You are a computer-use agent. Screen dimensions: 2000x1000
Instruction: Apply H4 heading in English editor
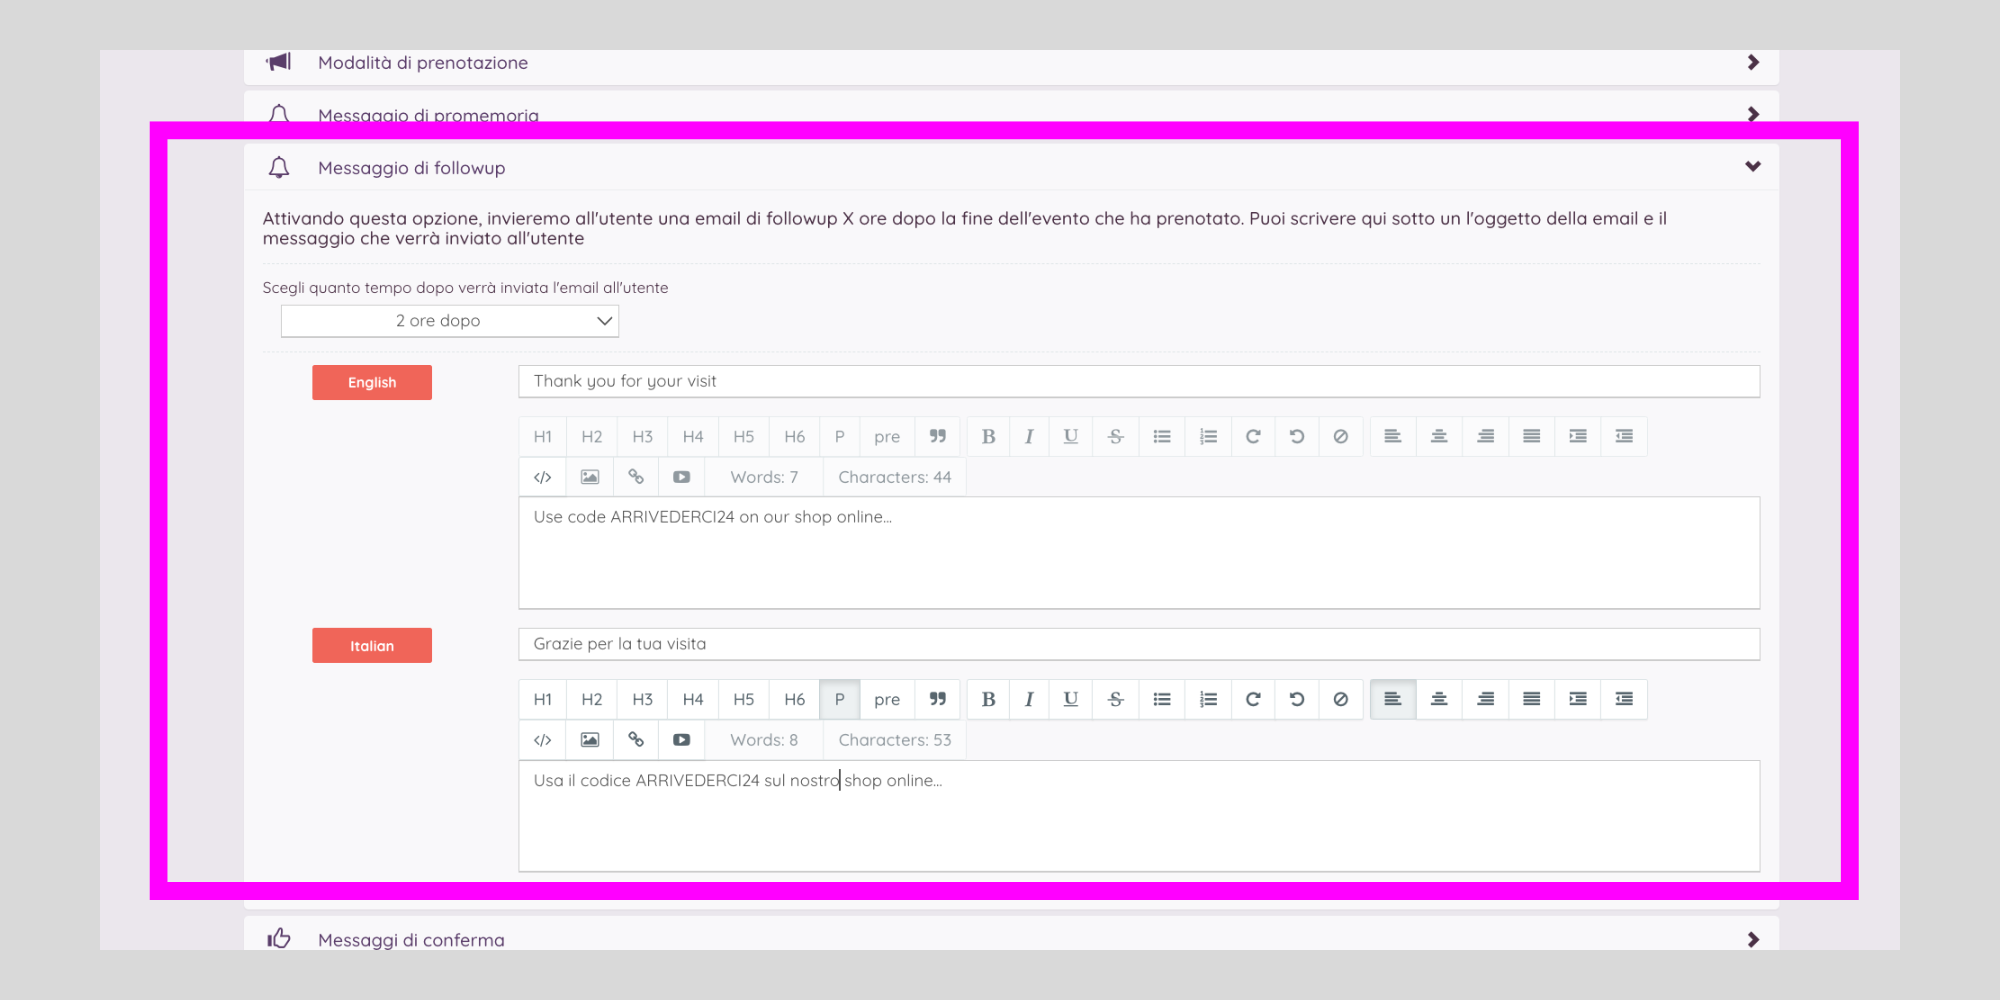[693, 436]
